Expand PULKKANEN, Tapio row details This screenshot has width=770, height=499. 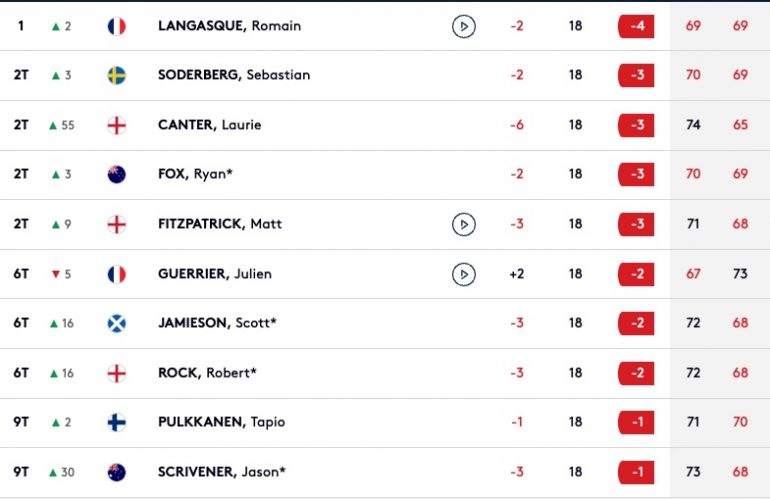[385, 422]
